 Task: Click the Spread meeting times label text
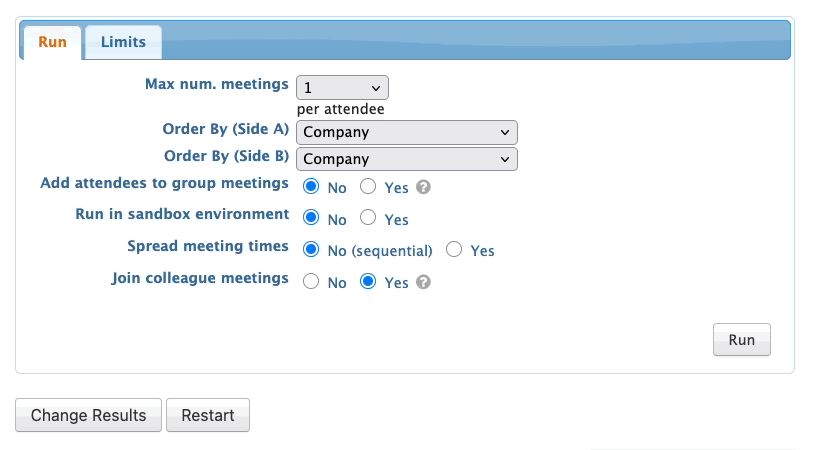(208, 246)
